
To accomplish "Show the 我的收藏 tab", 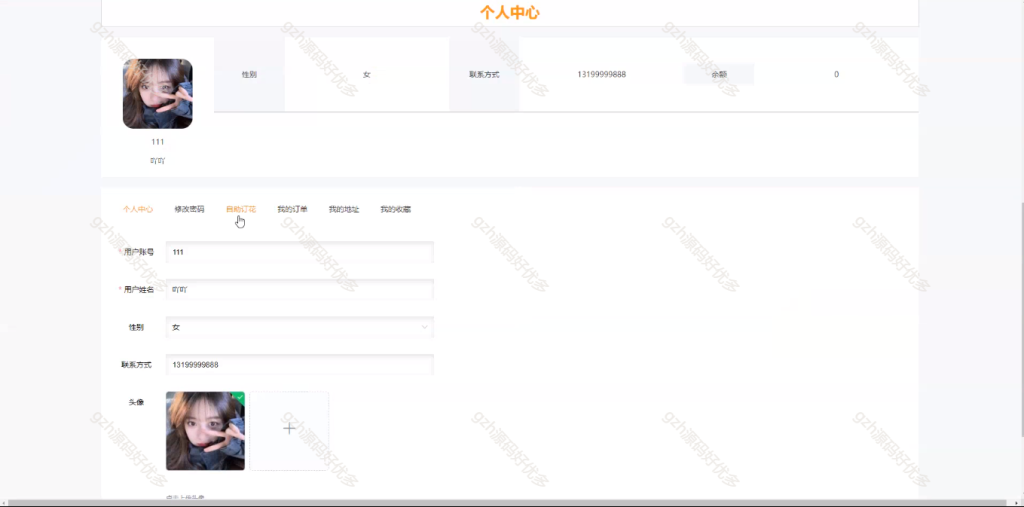I will pos(396,209).
